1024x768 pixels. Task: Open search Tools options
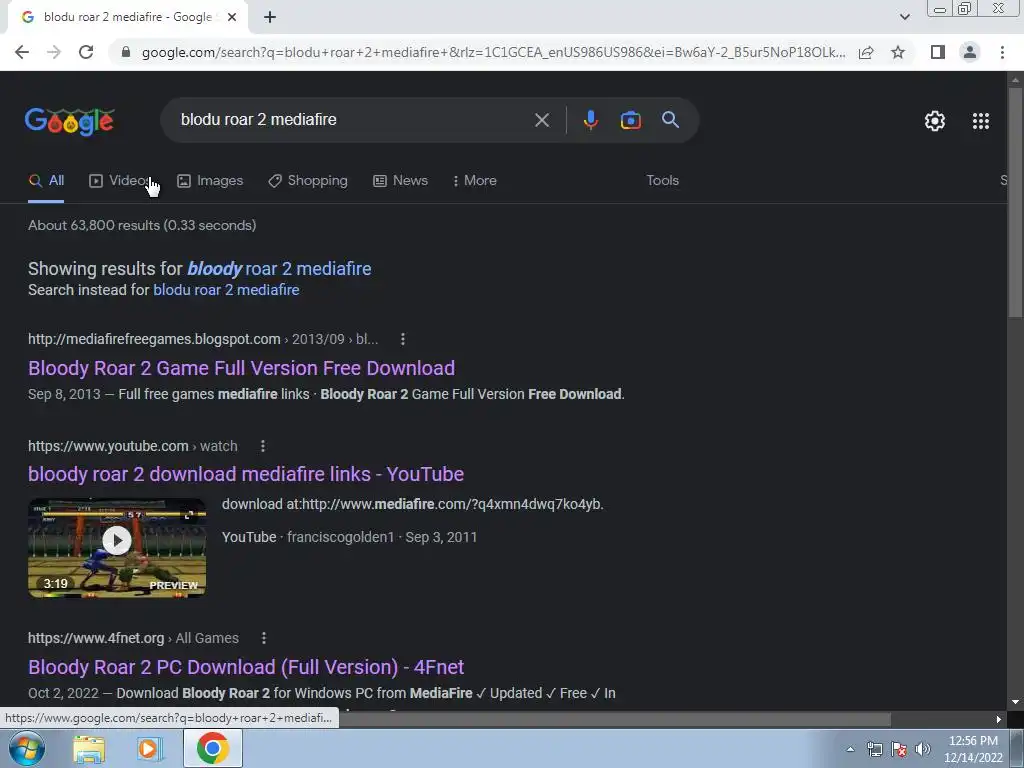(x=662, y=181)
